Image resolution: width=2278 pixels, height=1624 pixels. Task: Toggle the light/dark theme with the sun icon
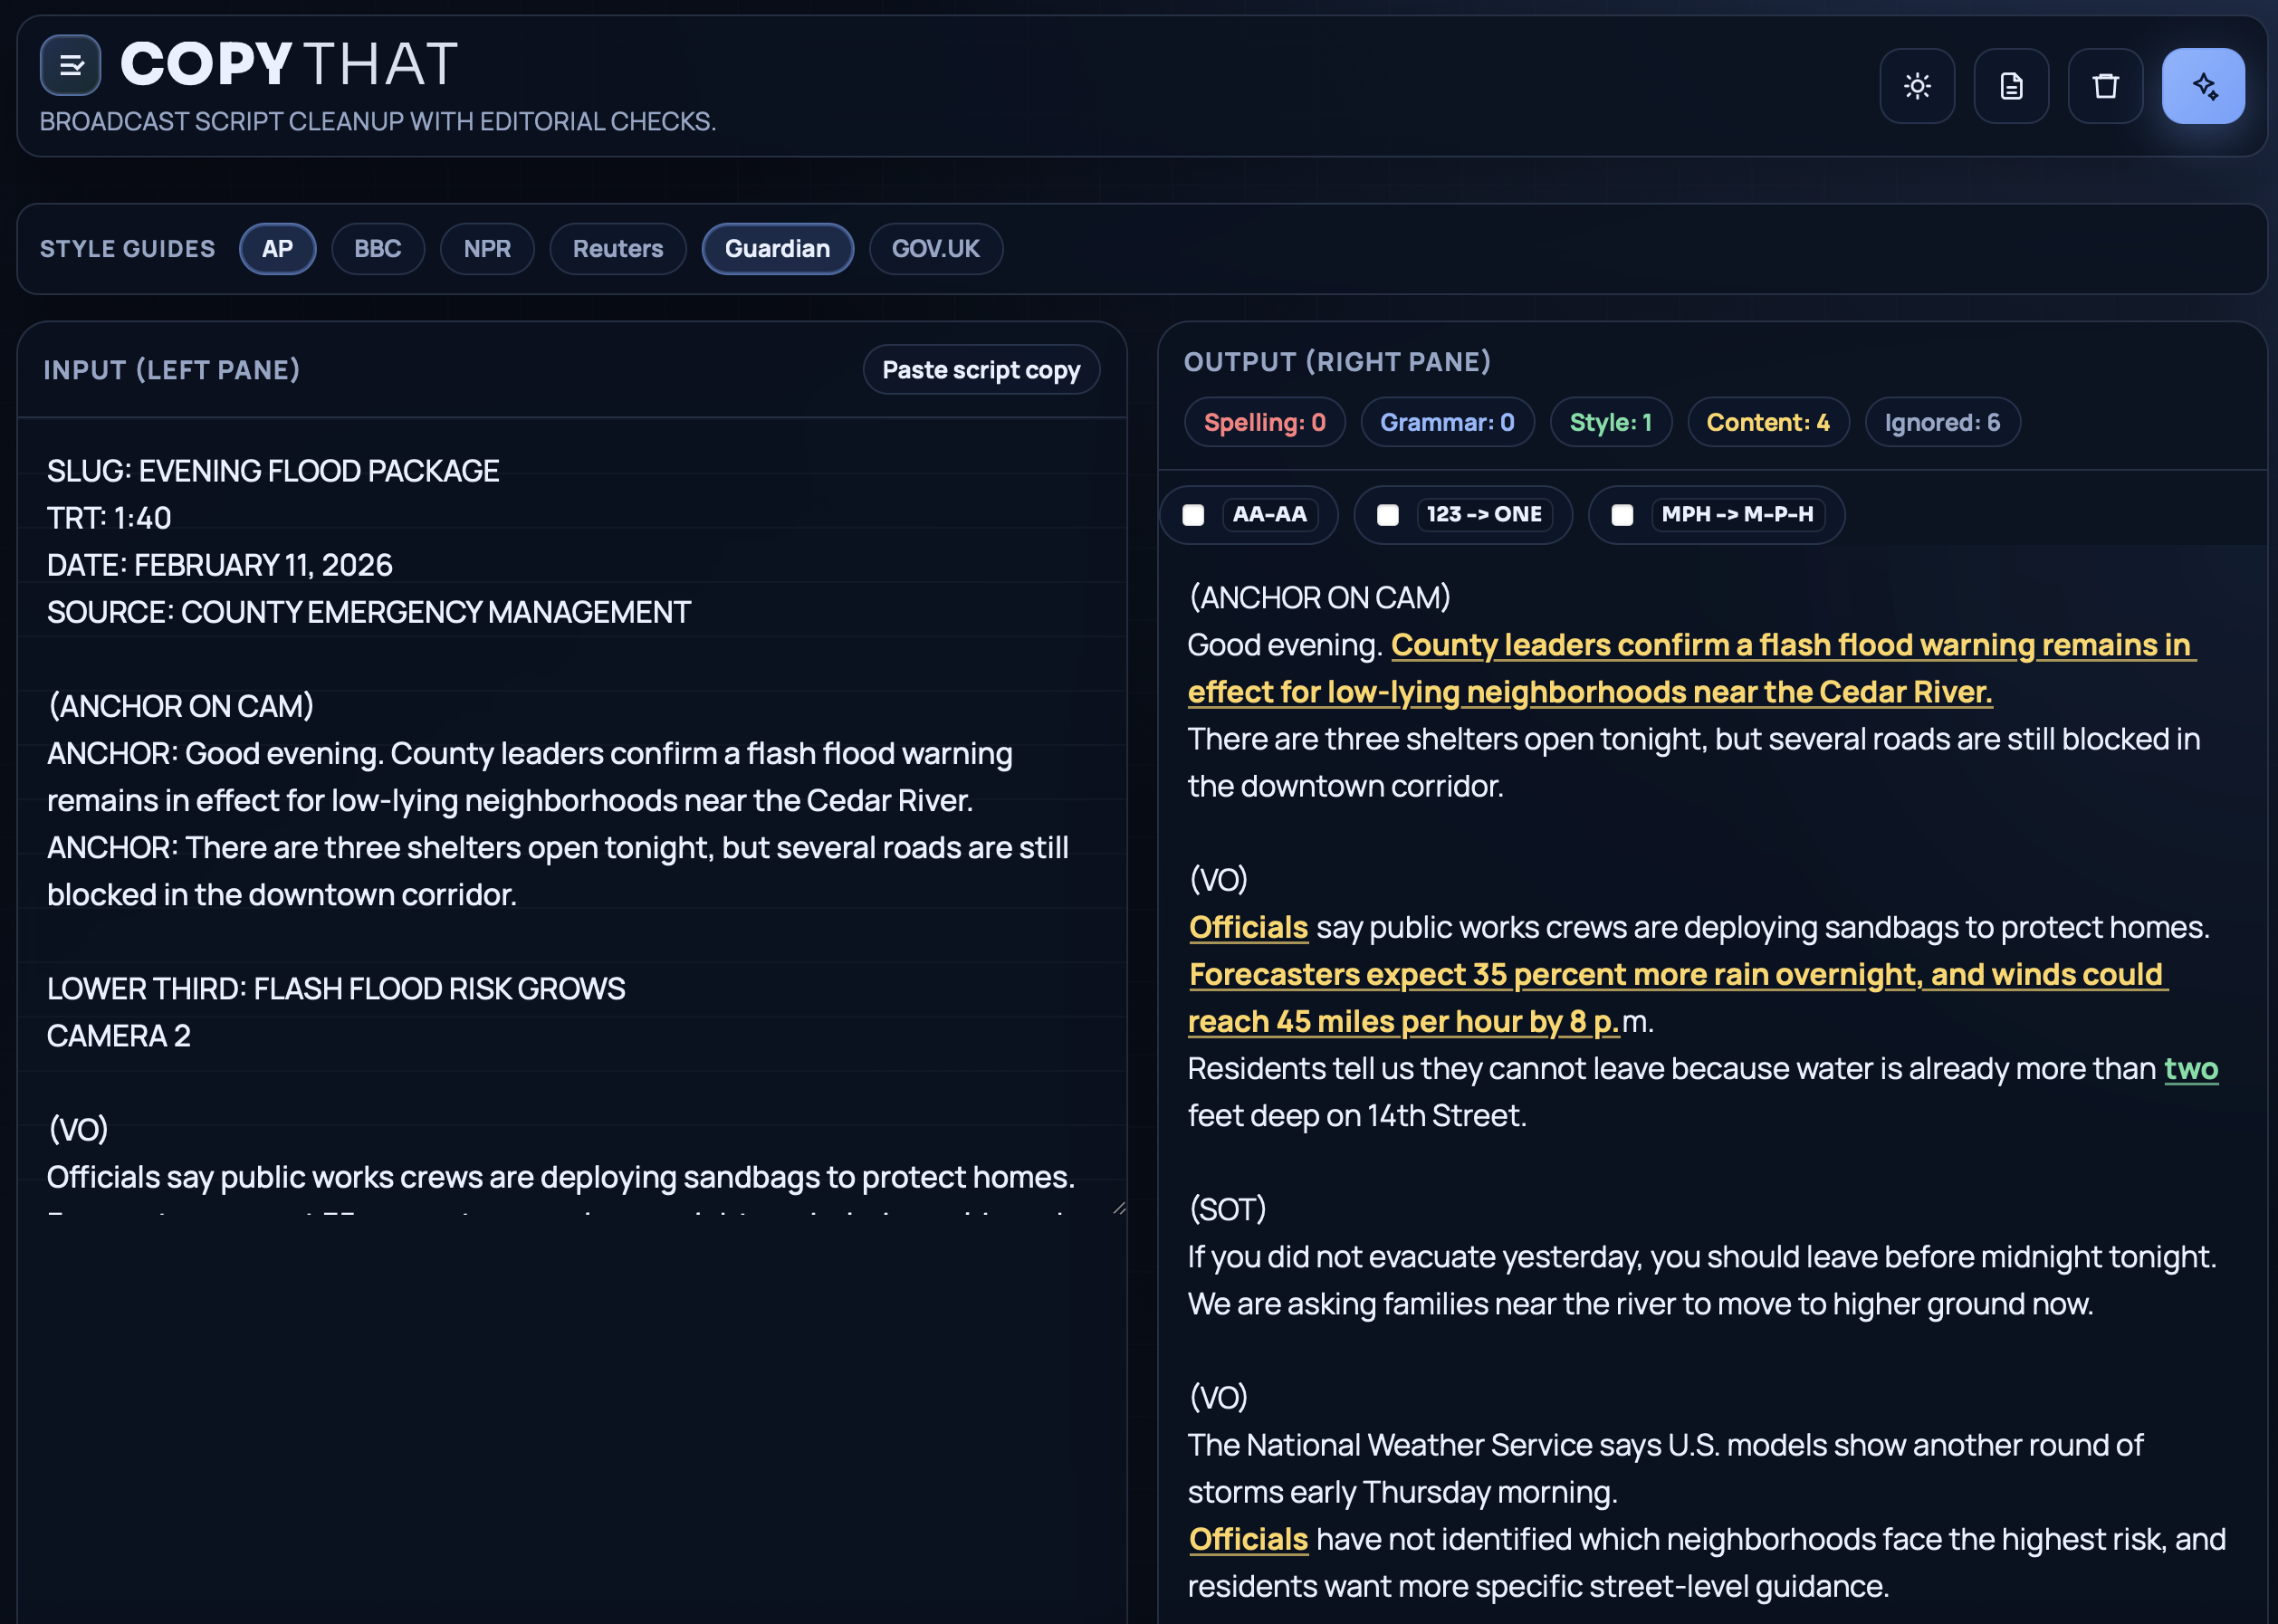pyautogui.click(x=1917, y=86)
